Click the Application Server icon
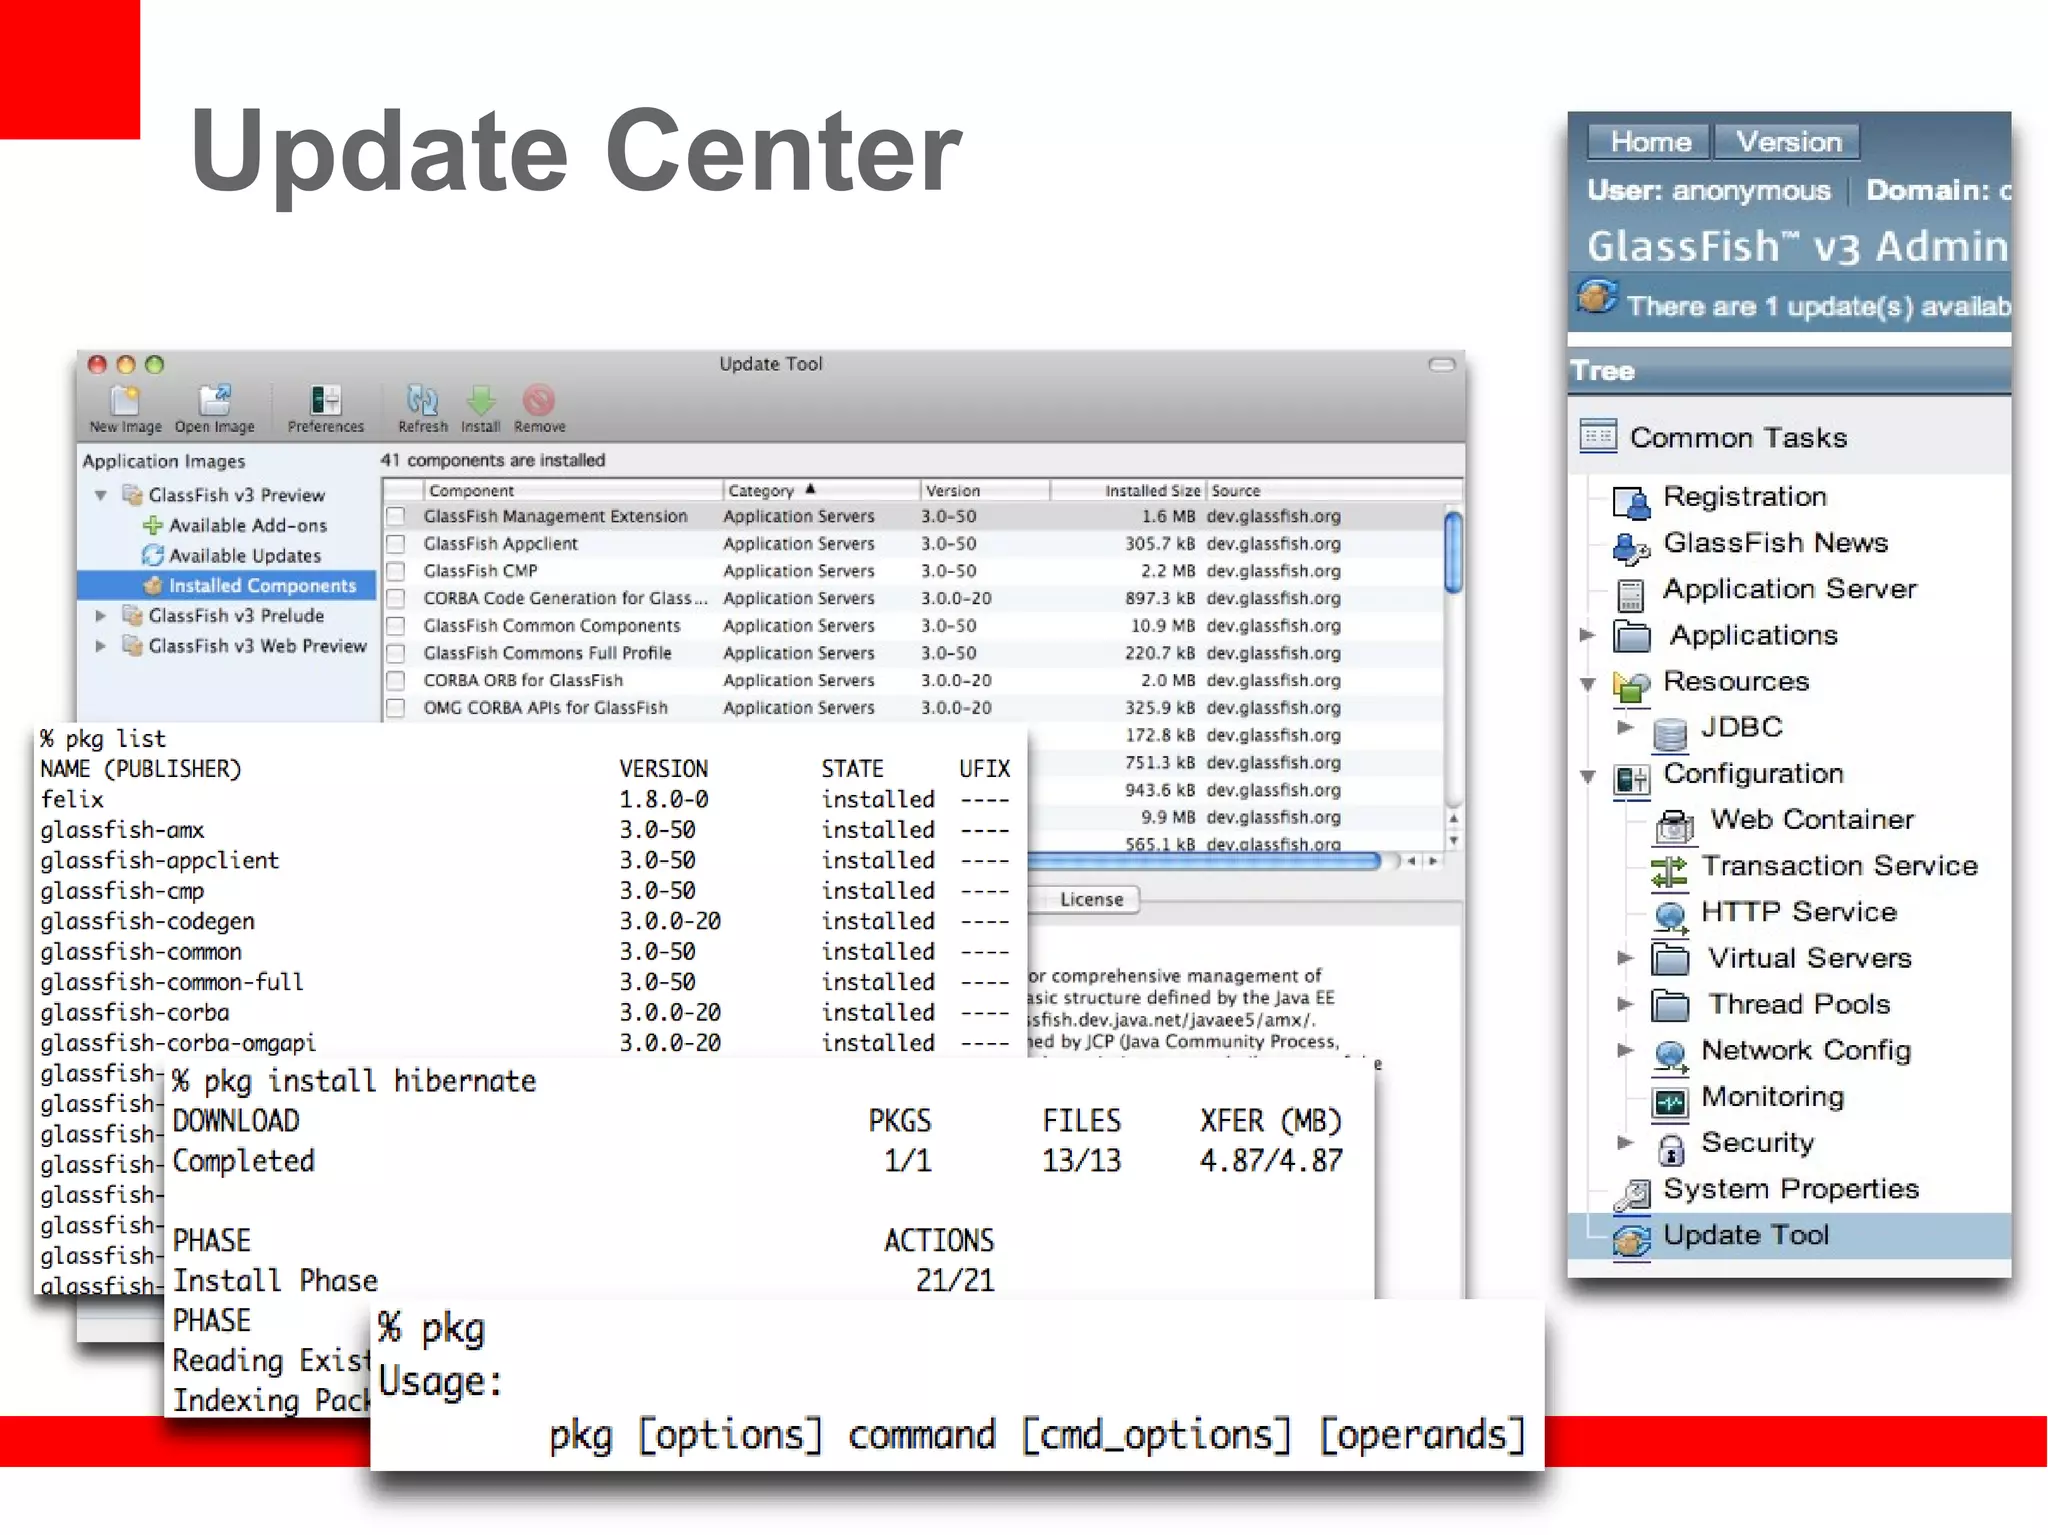The height and width of the screenshot is (1535, 2048). point(1631,595)
